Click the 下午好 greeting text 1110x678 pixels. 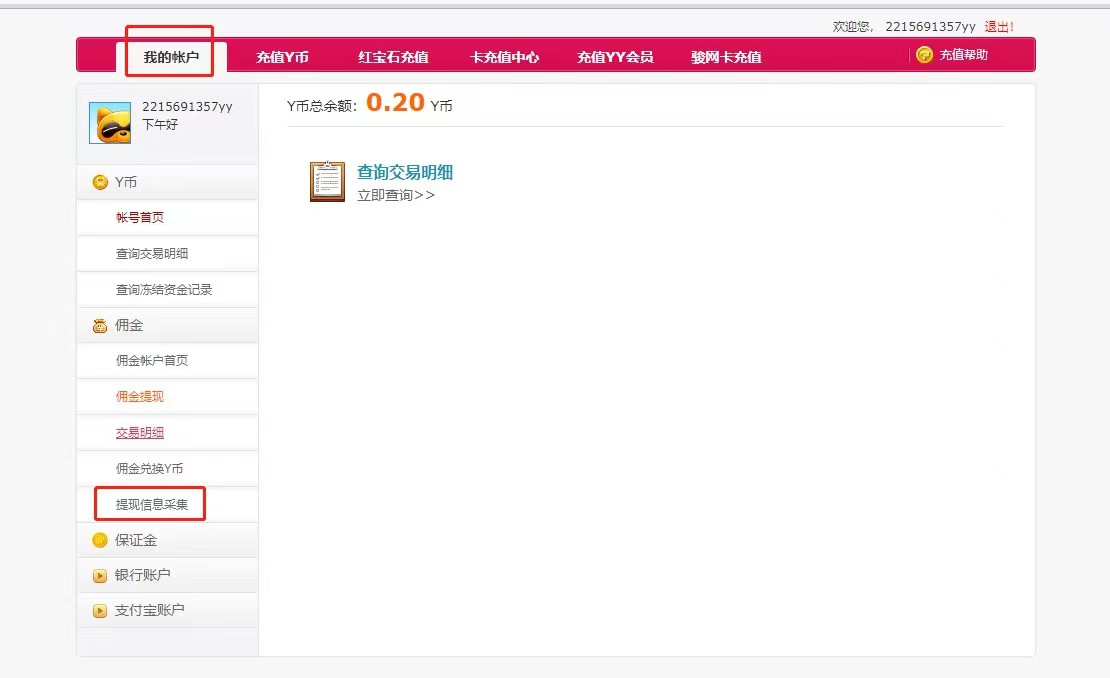(160, 125)
